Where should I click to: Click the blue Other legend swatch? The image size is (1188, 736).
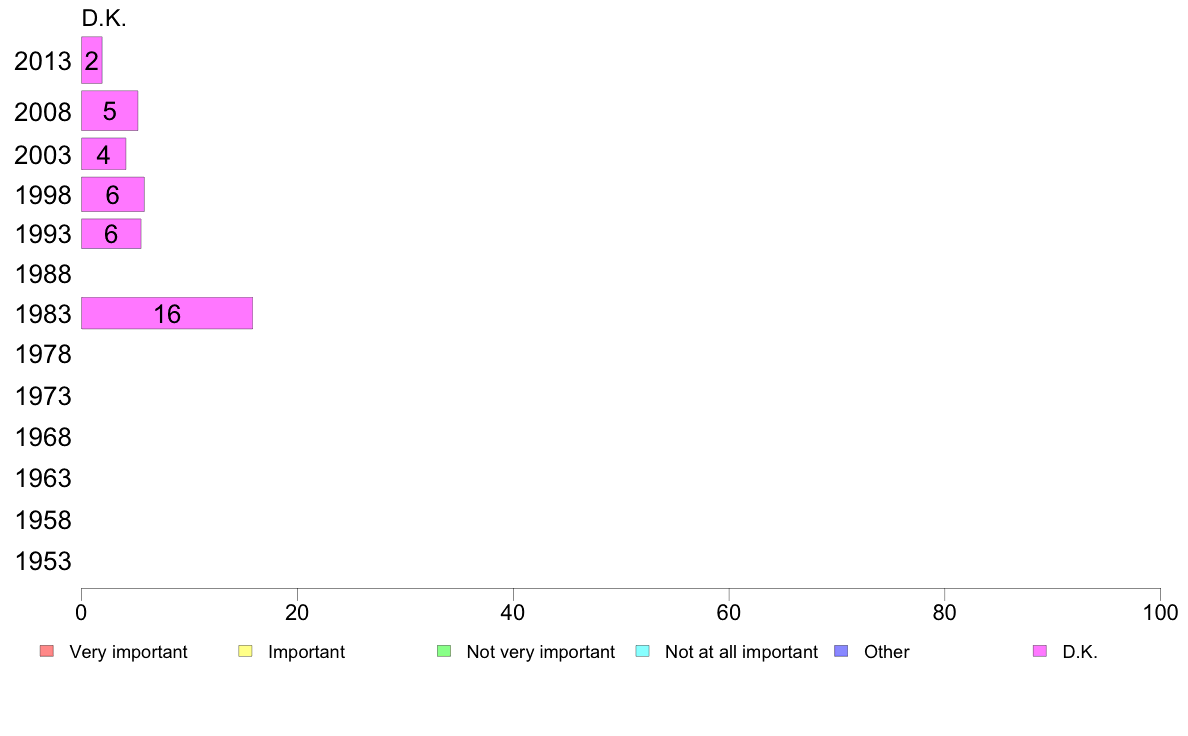pyautogui.click(x=841, y=651)
